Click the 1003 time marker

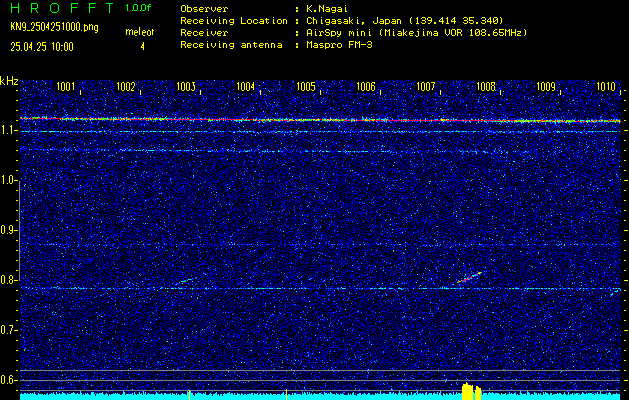(186, 87)
